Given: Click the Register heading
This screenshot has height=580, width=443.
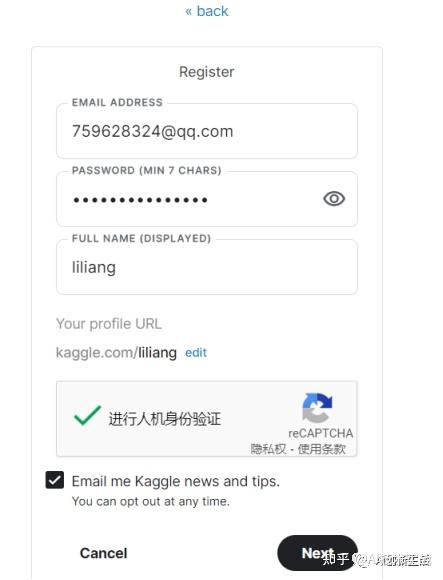Looking at the screenshot, I should coord(207,72).
